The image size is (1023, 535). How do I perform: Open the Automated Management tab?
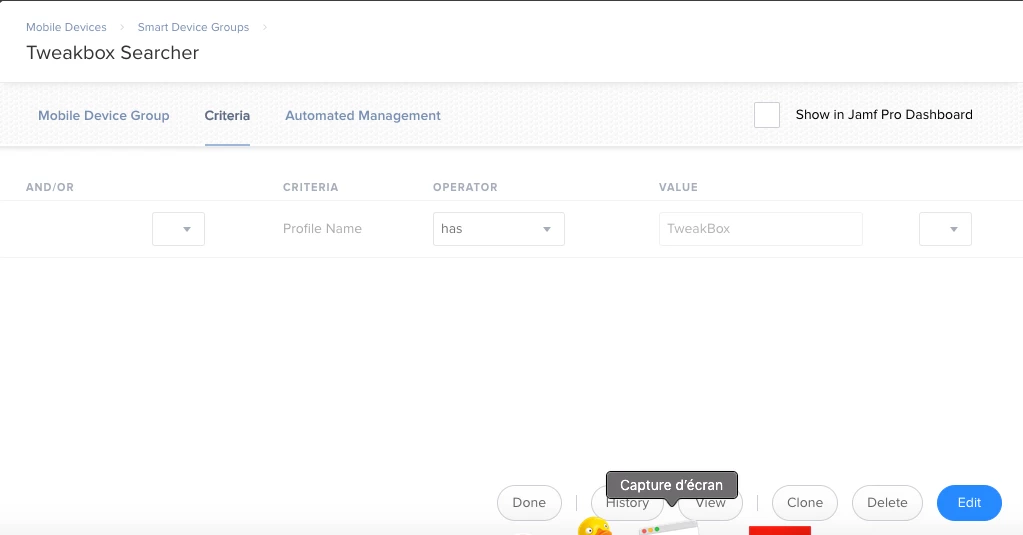point(363,115)
